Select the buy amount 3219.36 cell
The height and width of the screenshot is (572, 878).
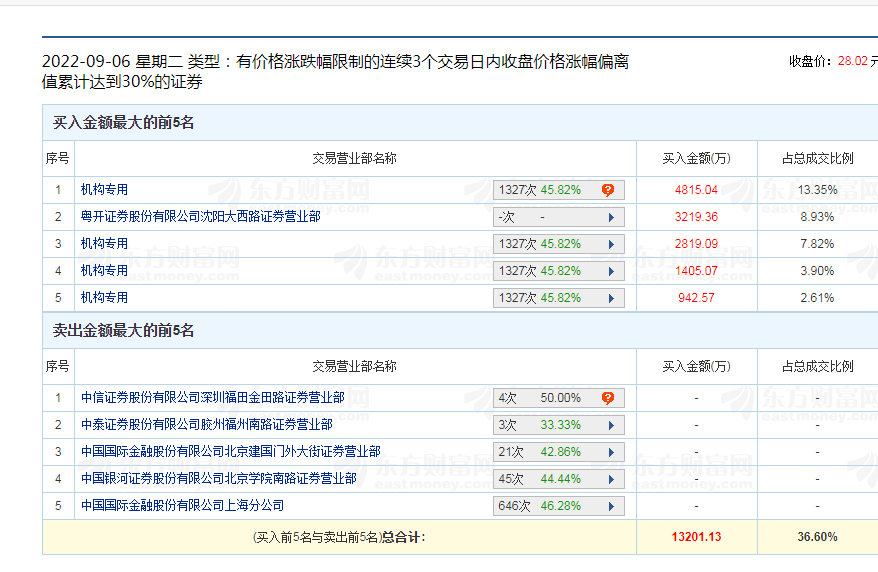(696, 217)
